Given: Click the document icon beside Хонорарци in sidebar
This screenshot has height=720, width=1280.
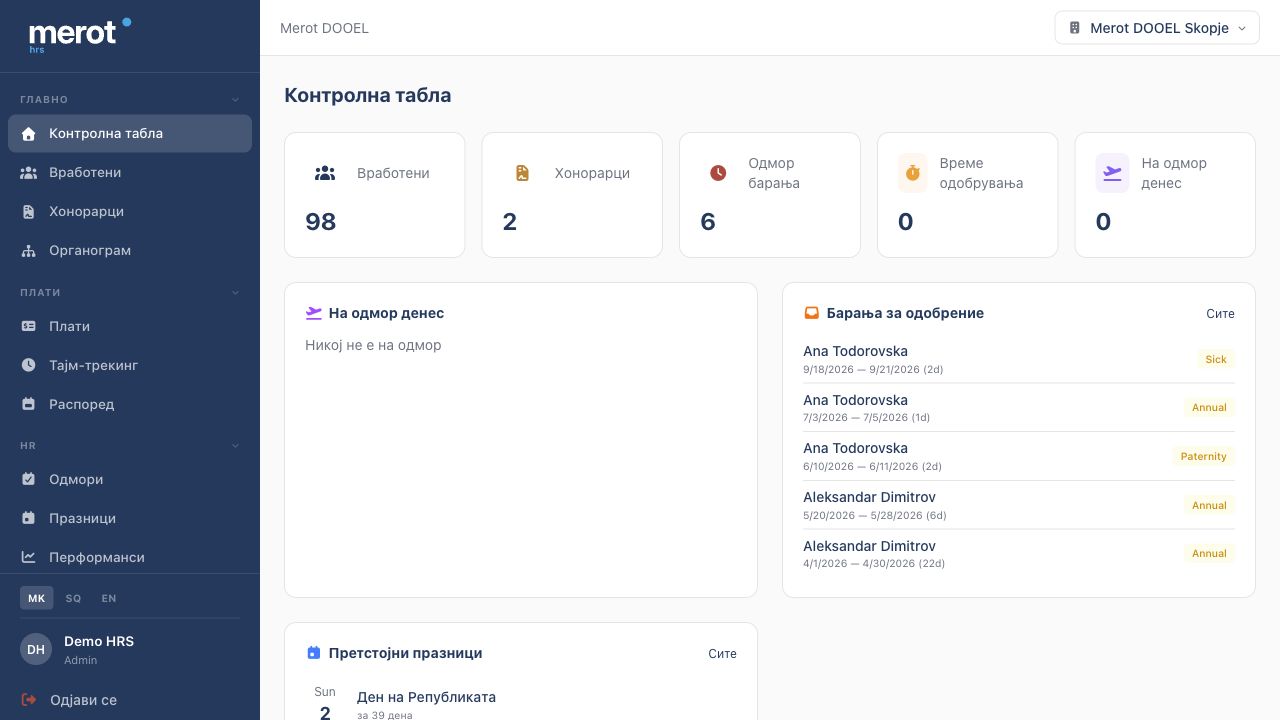Looking at the screenshot, I should click(29, 211).
